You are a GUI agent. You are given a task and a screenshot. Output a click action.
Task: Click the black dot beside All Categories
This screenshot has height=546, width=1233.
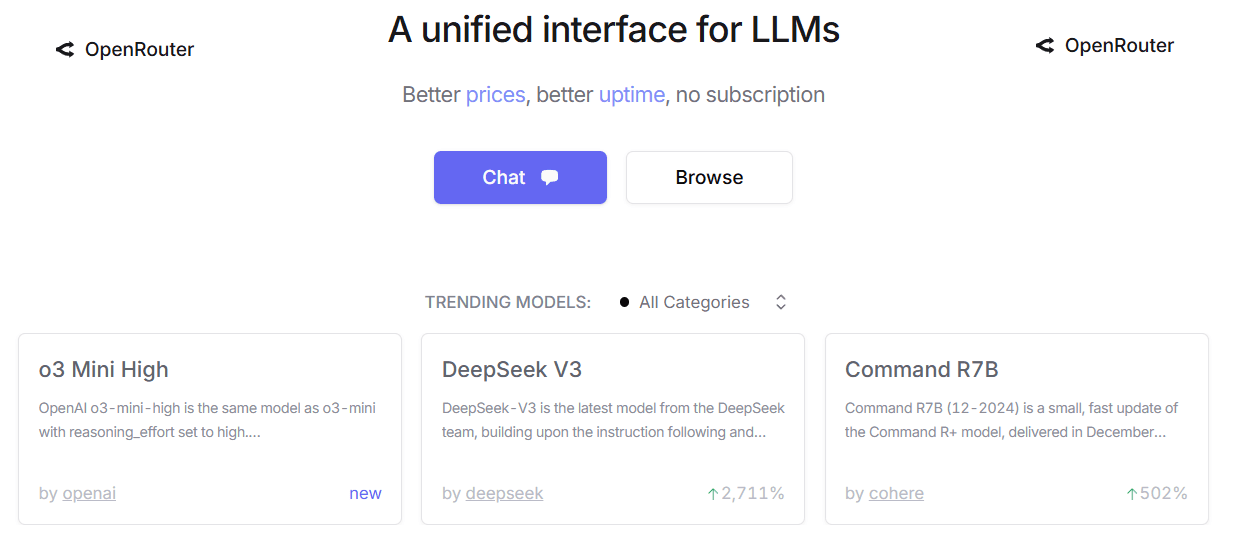coord(624,302)
